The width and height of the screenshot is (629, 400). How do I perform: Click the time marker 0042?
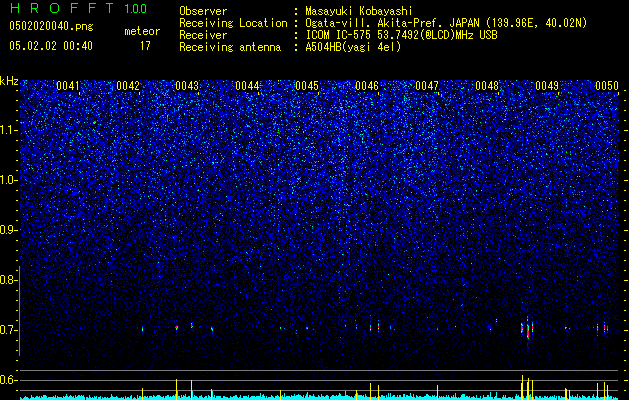tap(128, 86)
